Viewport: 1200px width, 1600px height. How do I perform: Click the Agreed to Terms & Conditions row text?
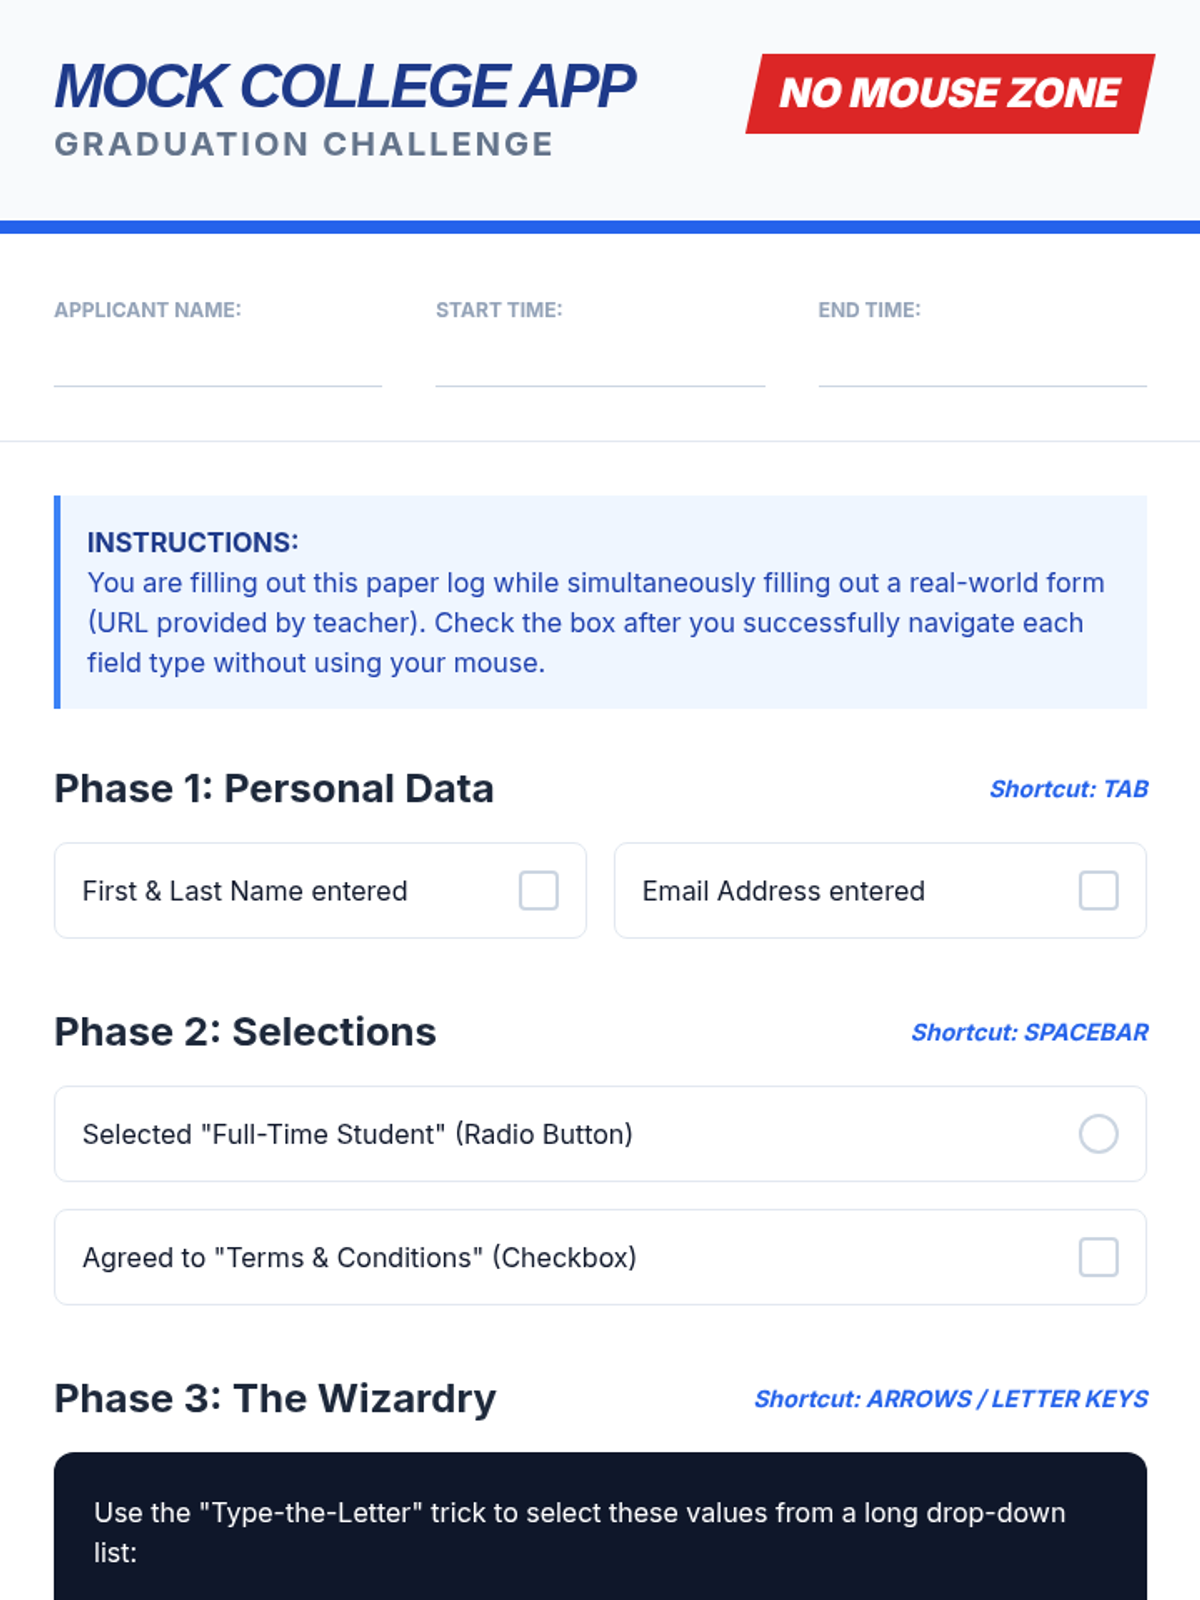point(359,1257)
